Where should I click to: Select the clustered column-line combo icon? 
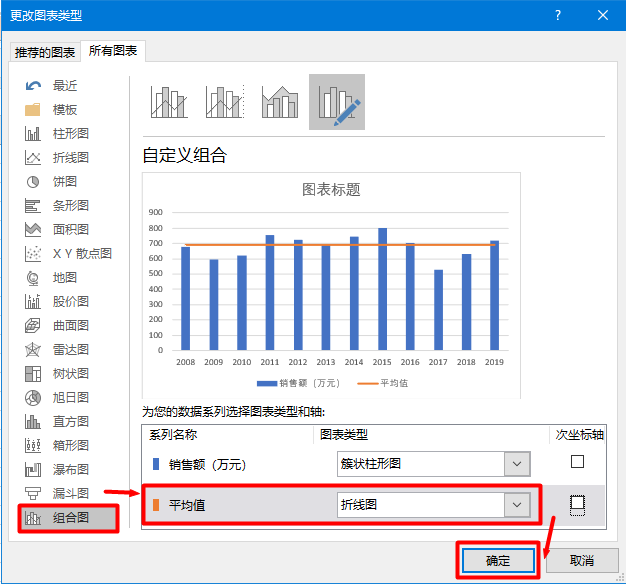coord(169,102)
